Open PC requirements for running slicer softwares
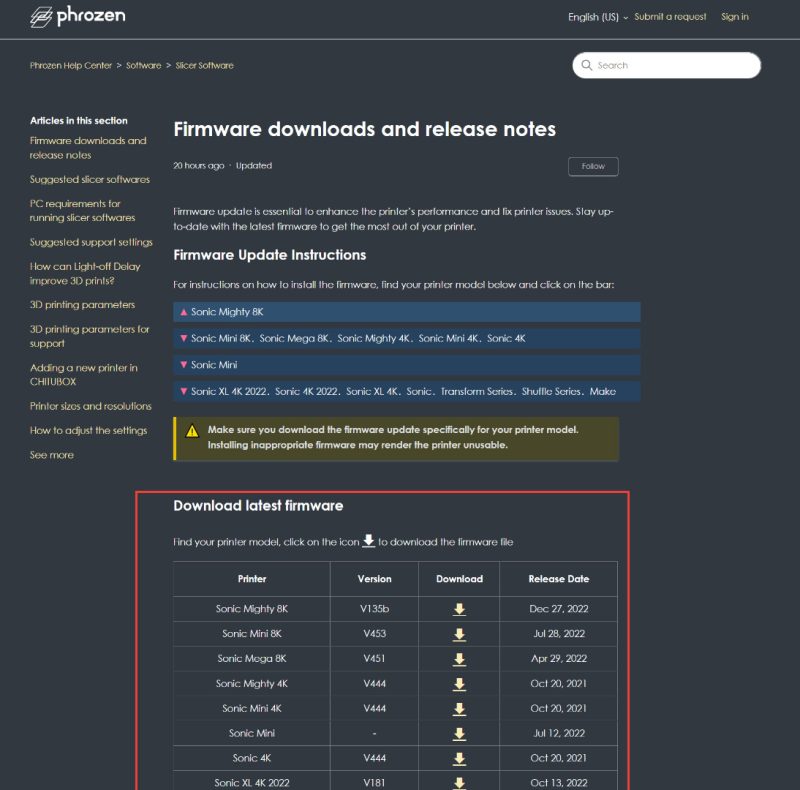 coord(82,211)
